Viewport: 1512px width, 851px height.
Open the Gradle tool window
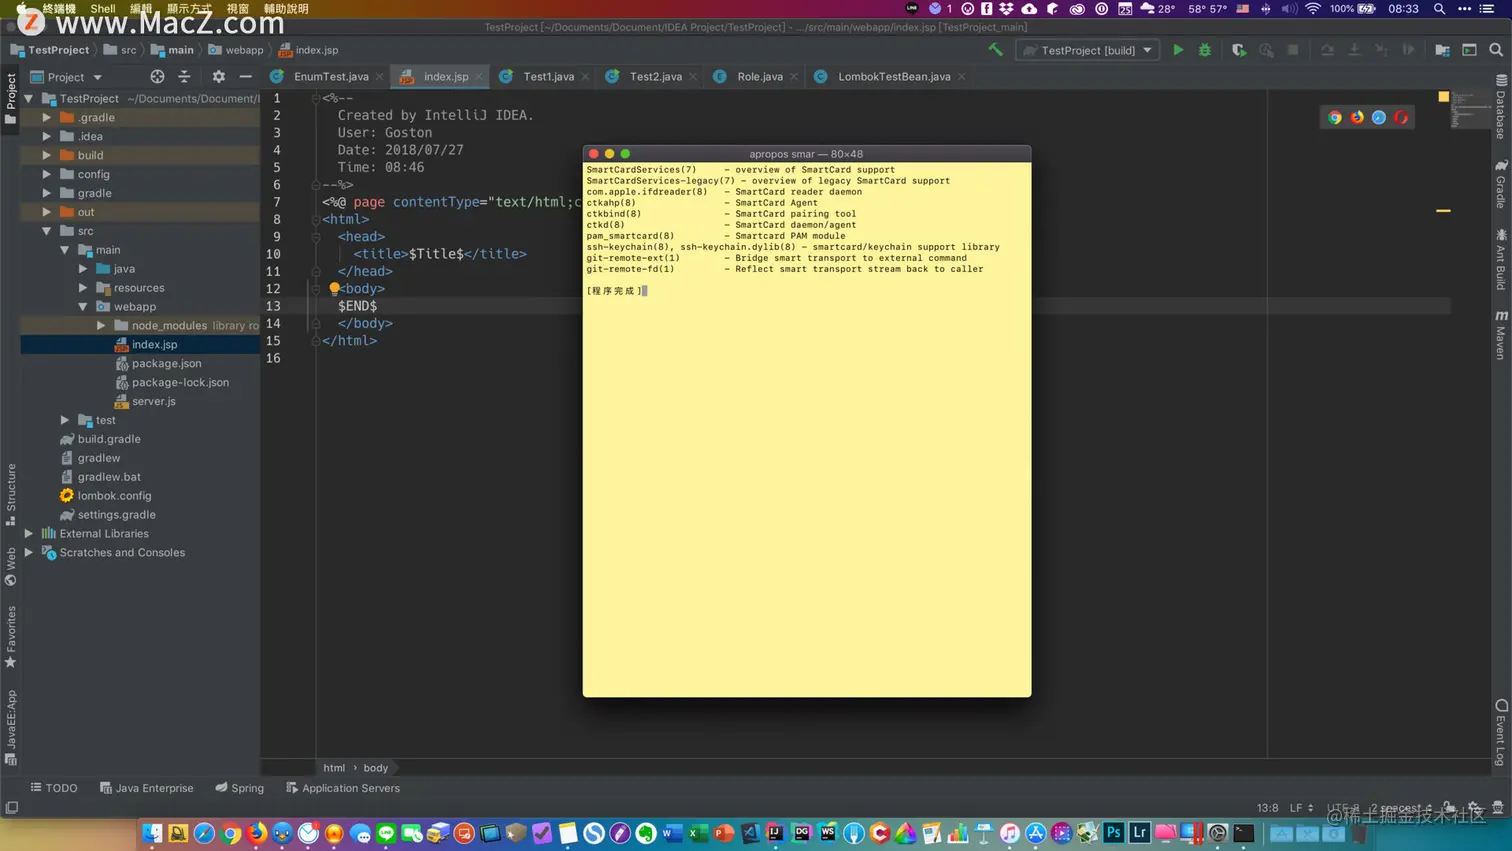tap(1501, 184)
